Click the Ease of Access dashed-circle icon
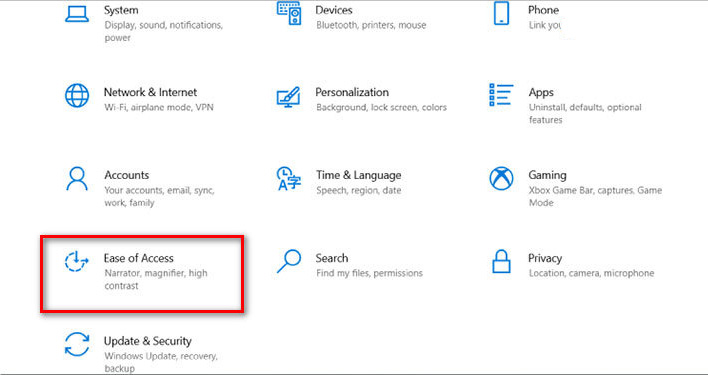Viewport: 708px width, 375px height. pyautogui.click(x=76, y=261)
